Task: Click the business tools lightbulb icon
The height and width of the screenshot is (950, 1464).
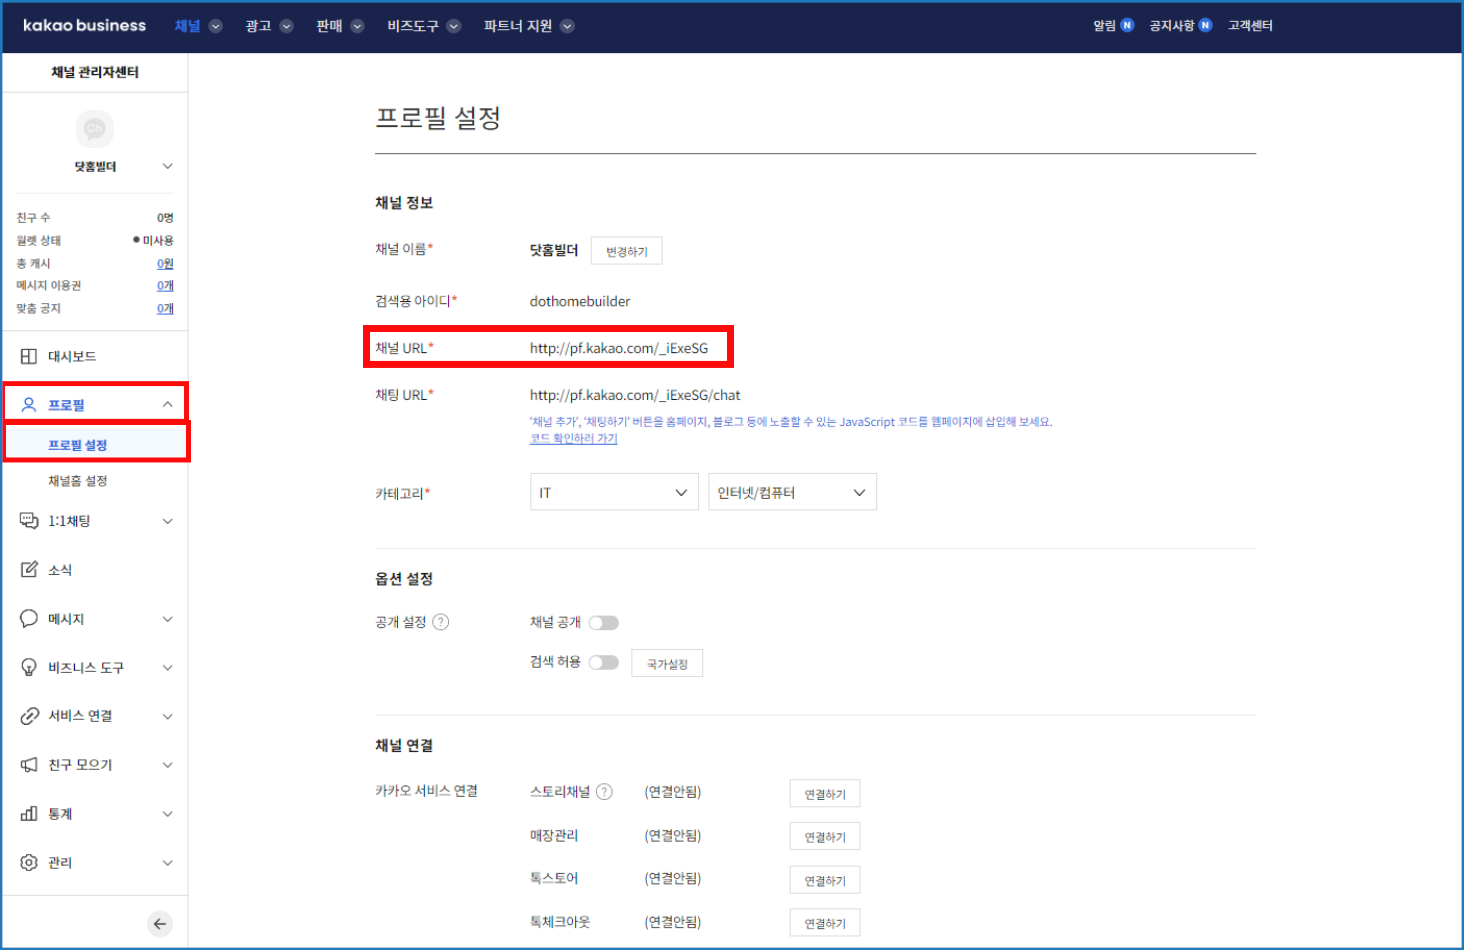Action: pyautogui.click(x=29, y=668)
